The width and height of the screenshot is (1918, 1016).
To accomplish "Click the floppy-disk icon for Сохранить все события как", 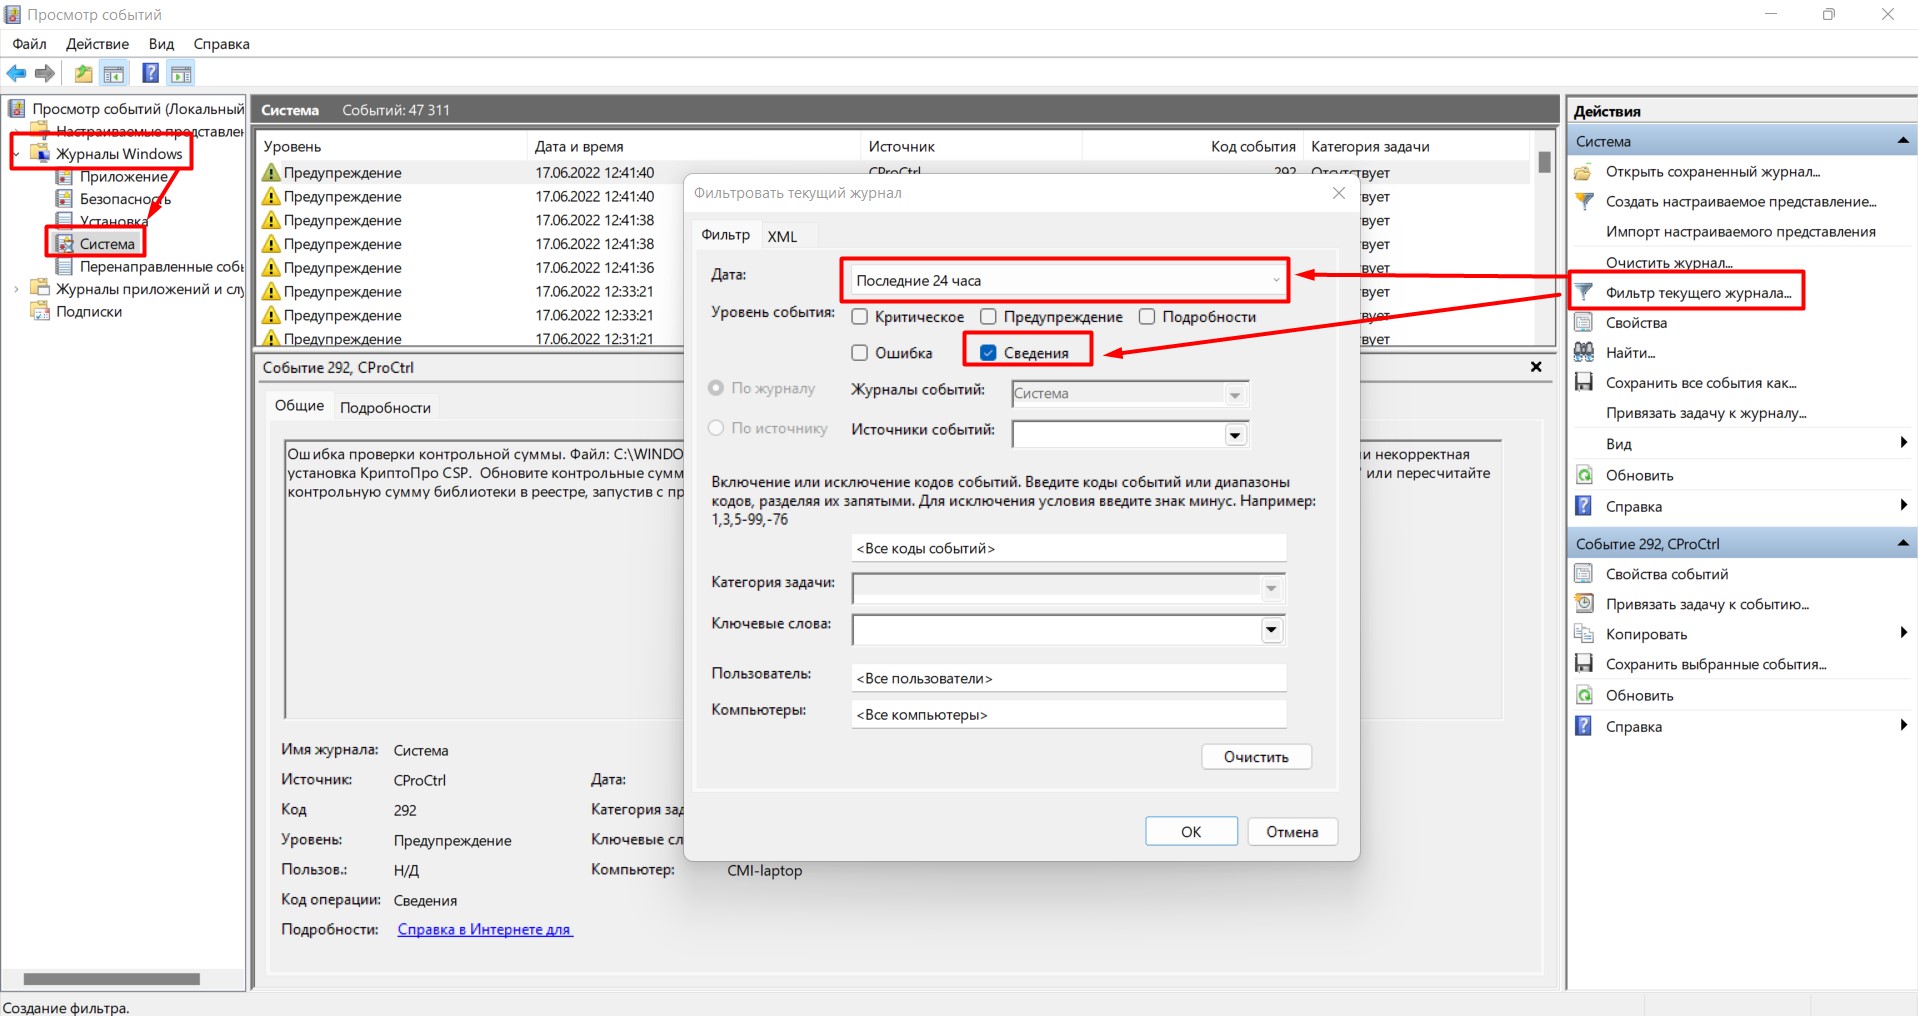I will click(x=1583, y=382).
